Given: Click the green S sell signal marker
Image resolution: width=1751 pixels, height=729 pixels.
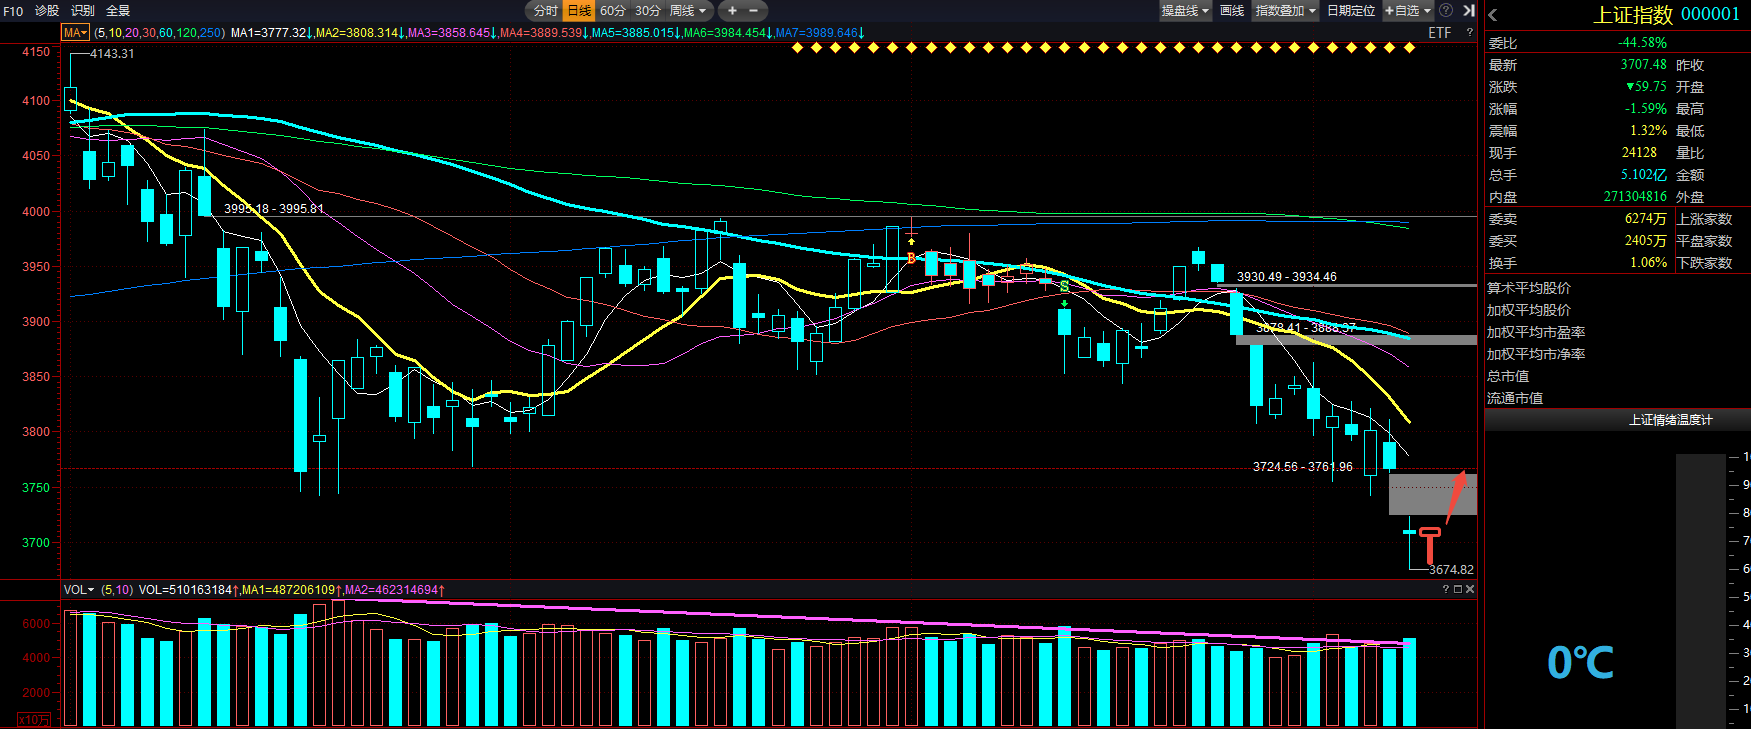Looking at the screenshot, I should point(1064,287).
